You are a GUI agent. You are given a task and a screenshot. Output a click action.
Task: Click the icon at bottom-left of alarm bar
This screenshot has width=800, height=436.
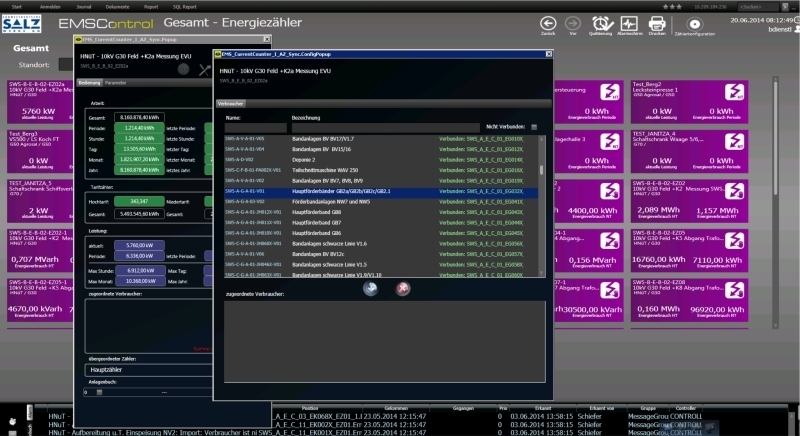(x=13, y=422)
